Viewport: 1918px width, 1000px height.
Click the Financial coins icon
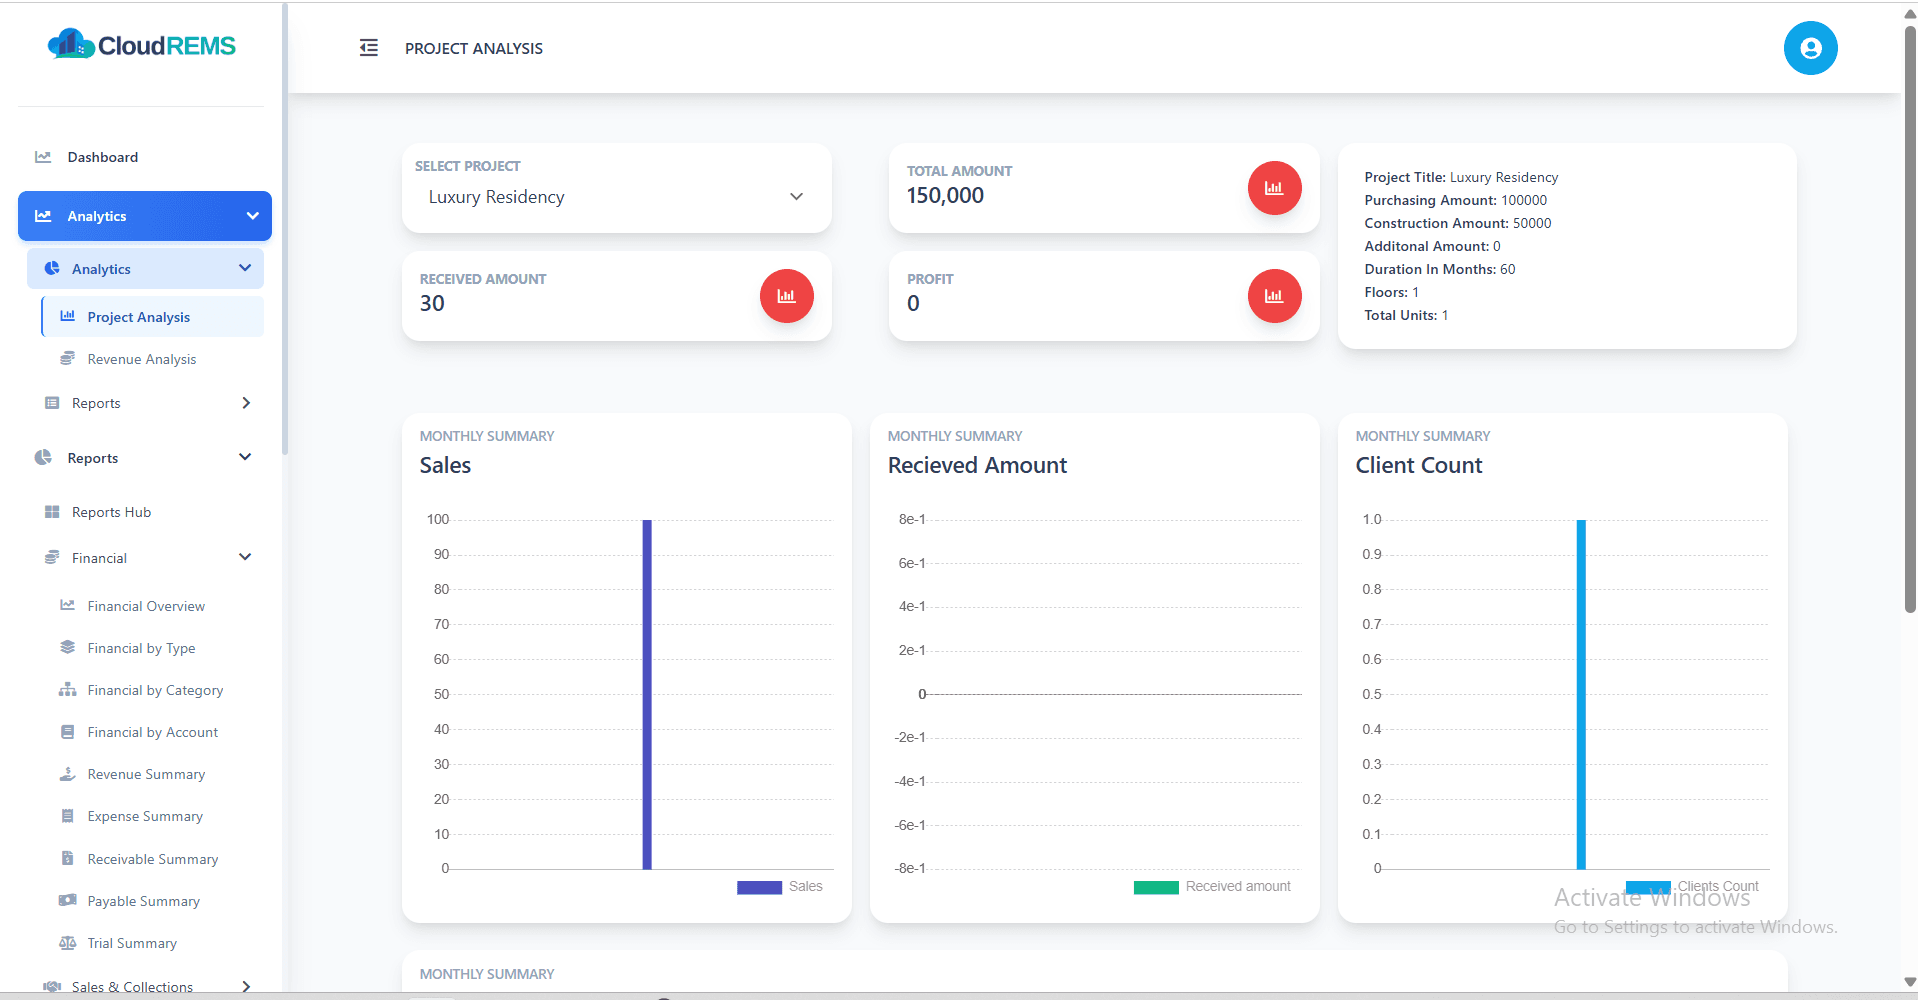(52, 557)
